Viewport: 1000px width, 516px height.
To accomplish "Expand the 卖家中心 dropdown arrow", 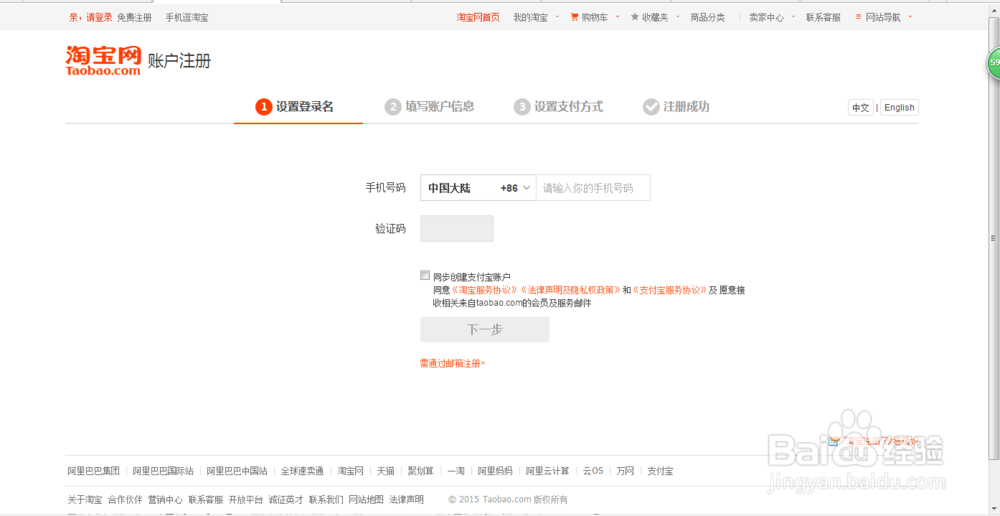I will [x=793, y=17].
